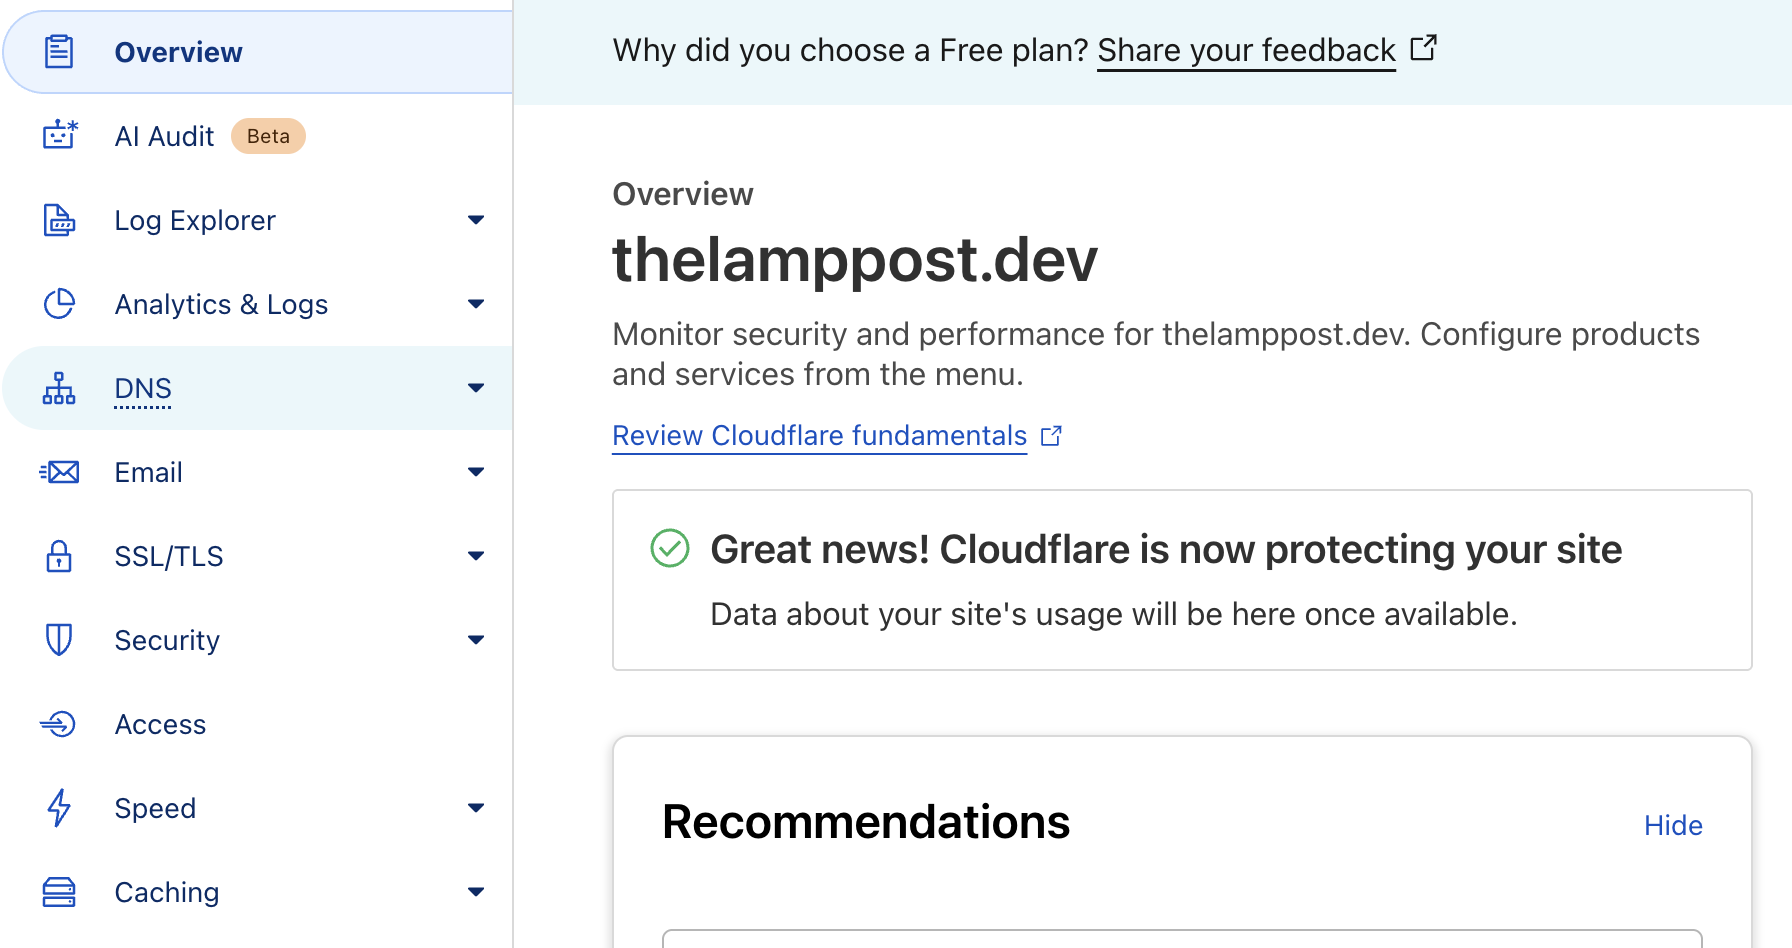Expand the Log Explorer submenu arrow
The image size is (1792, 948).
pyautogui.click(x=476, y=220)
